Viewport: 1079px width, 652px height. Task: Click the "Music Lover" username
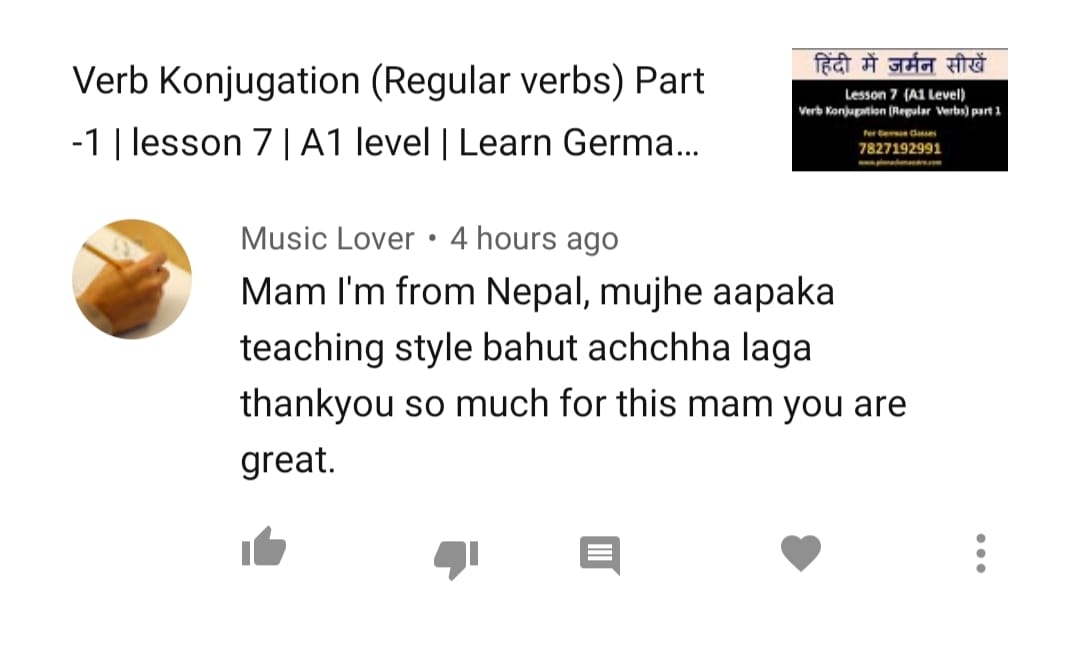point(328,239)
